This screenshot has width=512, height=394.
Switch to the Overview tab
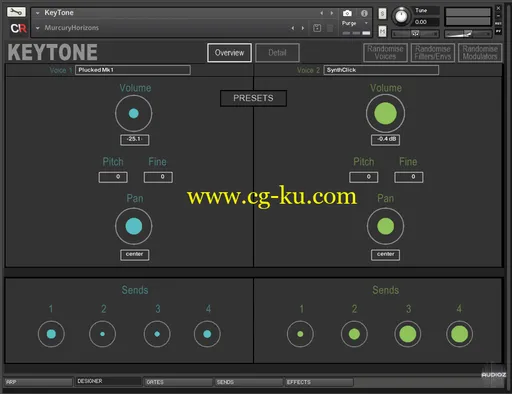(x=229, y=53)
